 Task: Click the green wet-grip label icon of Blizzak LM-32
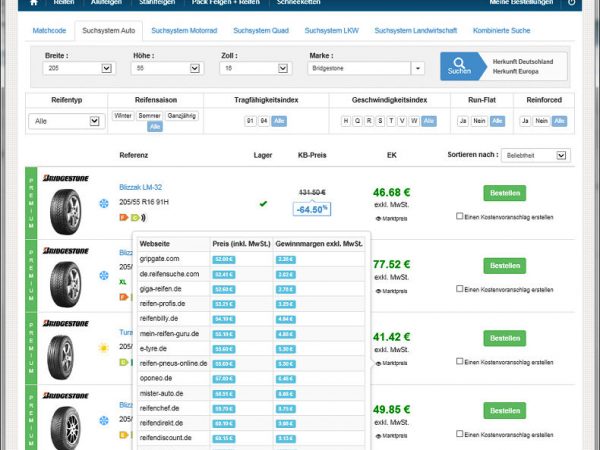click(x=135, y=218)
